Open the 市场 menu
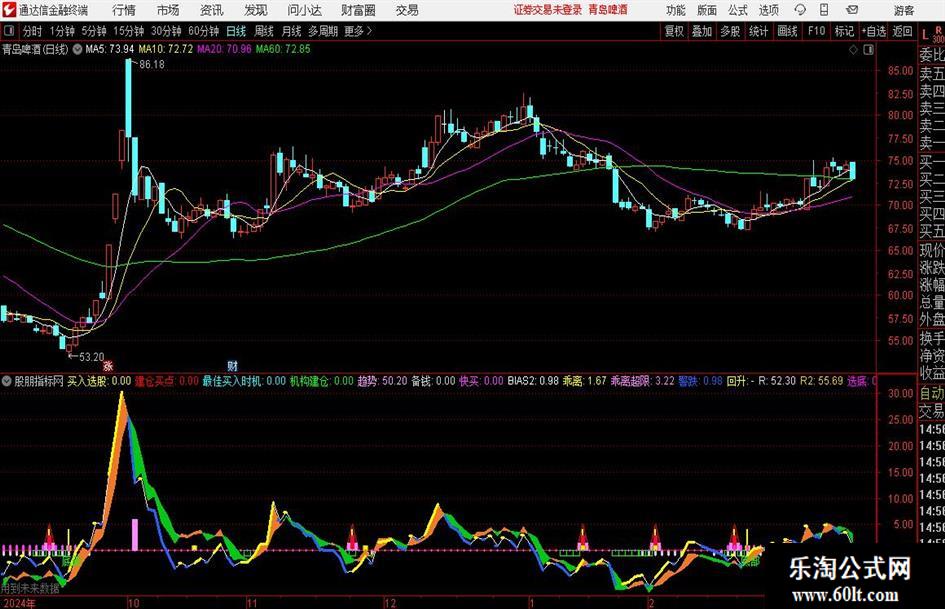945x609 pixels. click(x=168, y=10)
